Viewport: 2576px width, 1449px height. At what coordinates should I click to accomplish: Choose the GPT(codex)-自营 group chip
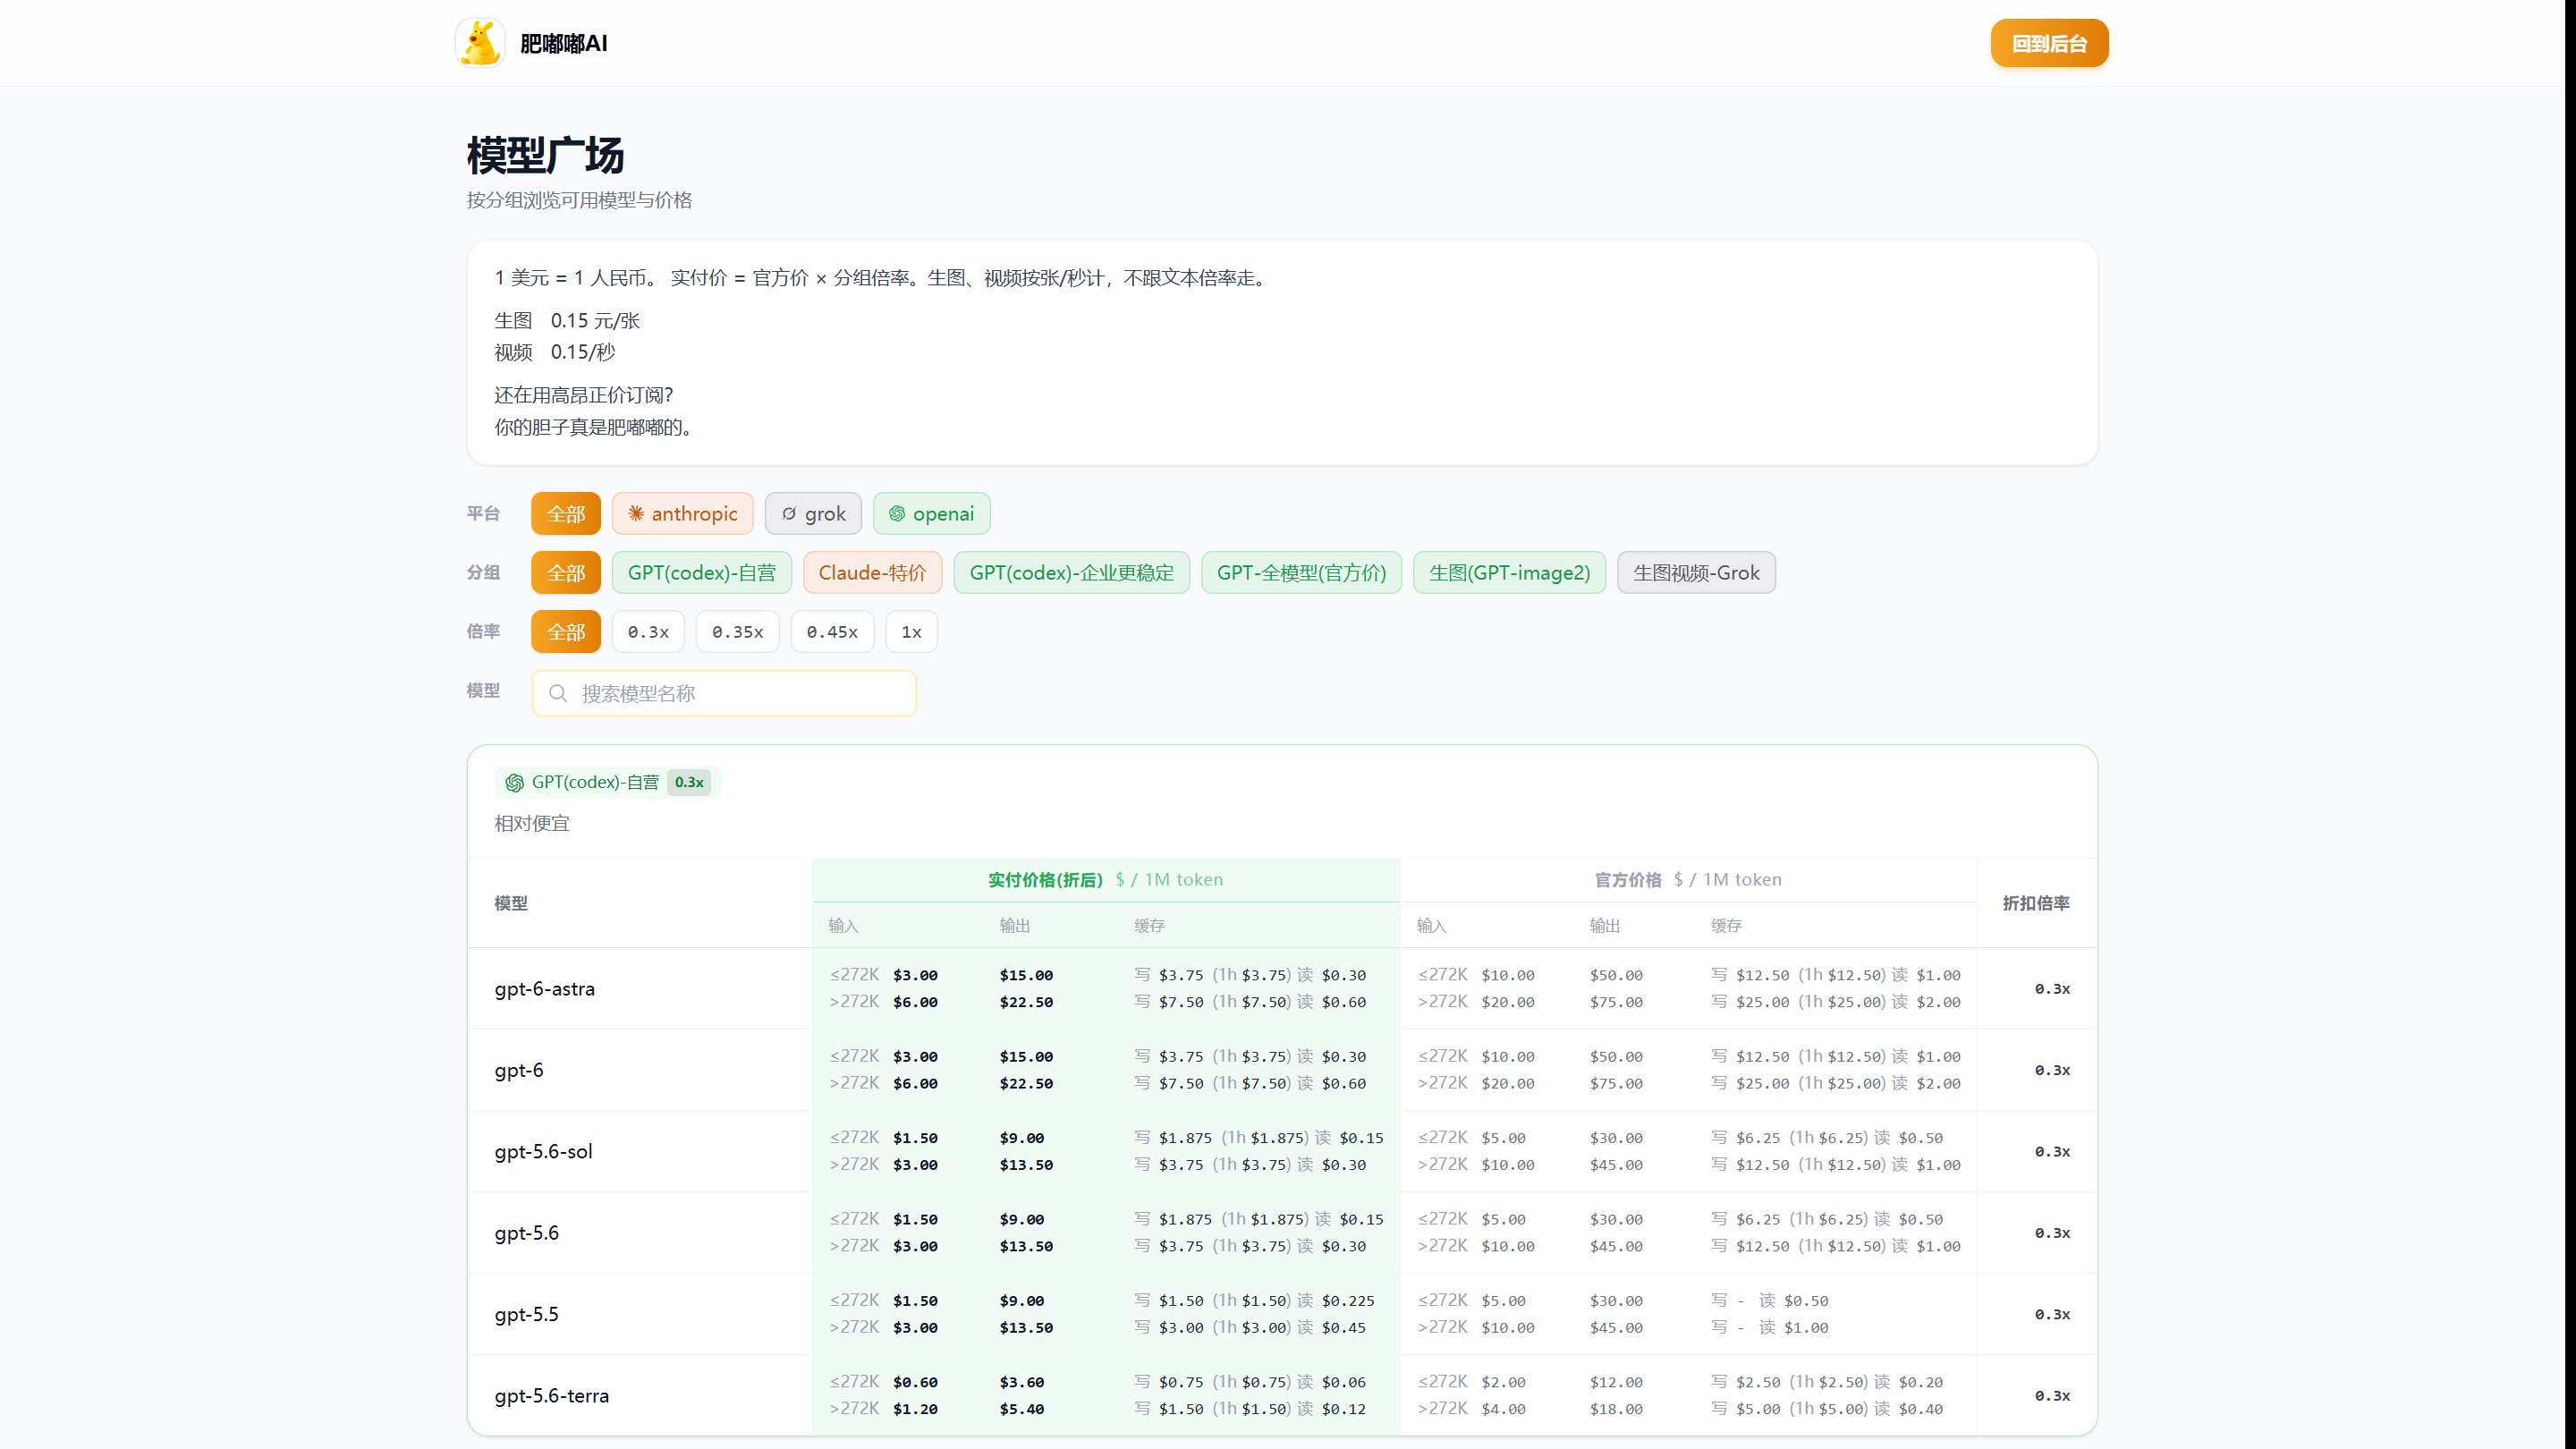coord(702,573)
